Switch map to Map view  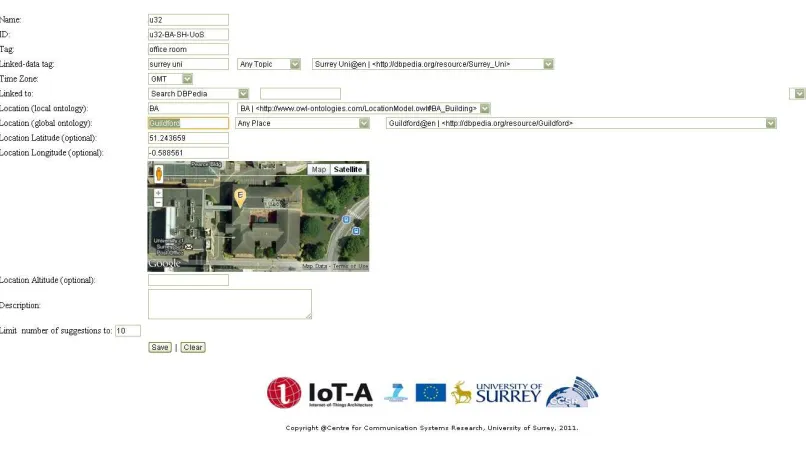pos(319,169)
